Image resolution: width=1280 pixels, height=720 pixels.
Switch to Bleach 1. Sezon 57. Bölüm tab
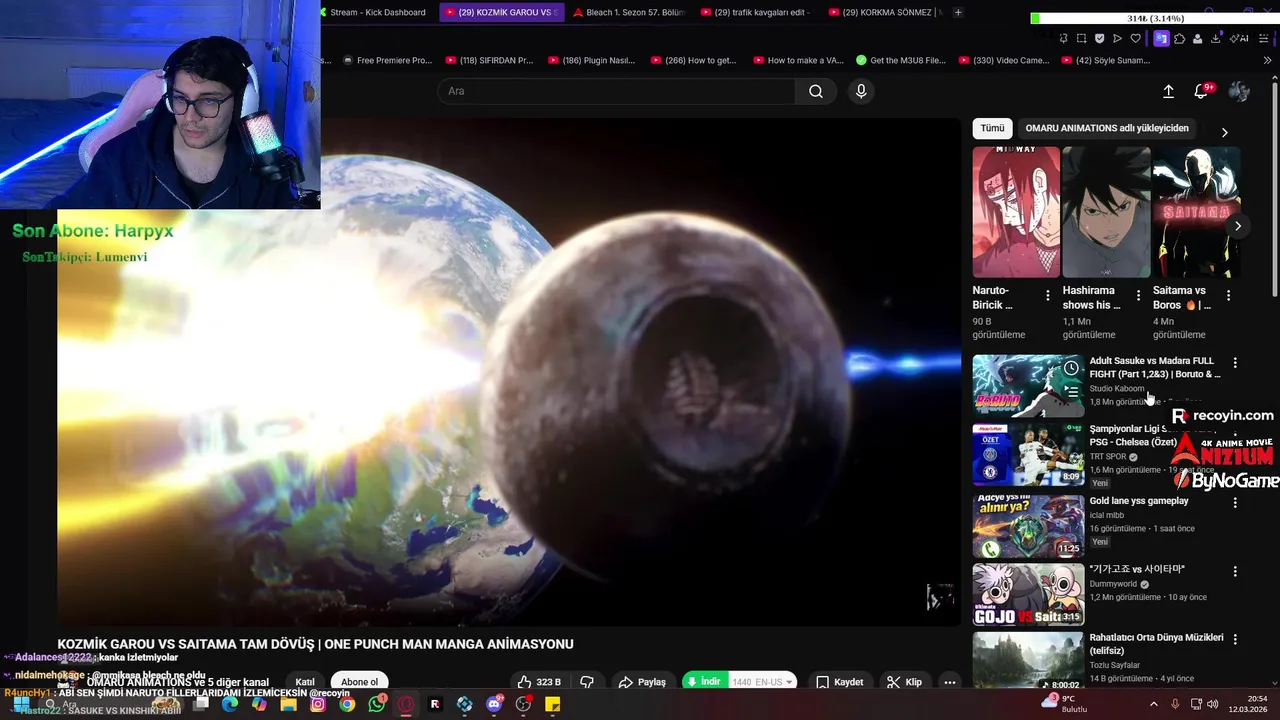(x=628, y=12)
